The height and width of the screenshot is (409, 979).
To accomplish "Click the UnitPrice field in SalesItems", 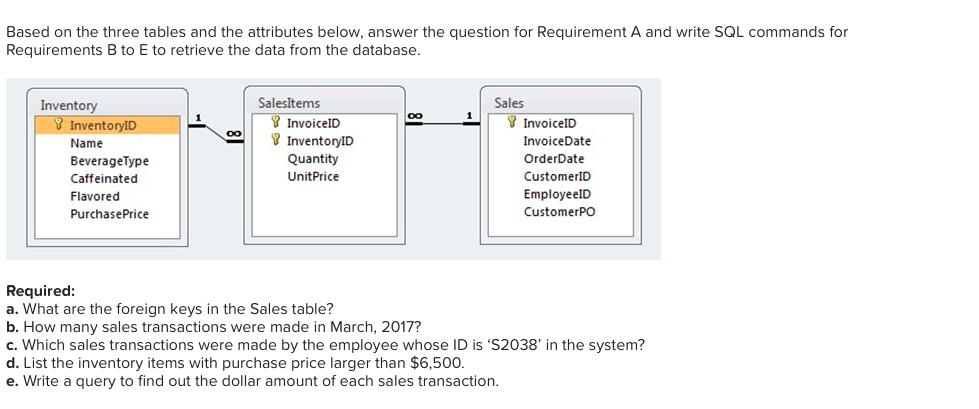I will (x=313, y=177).
